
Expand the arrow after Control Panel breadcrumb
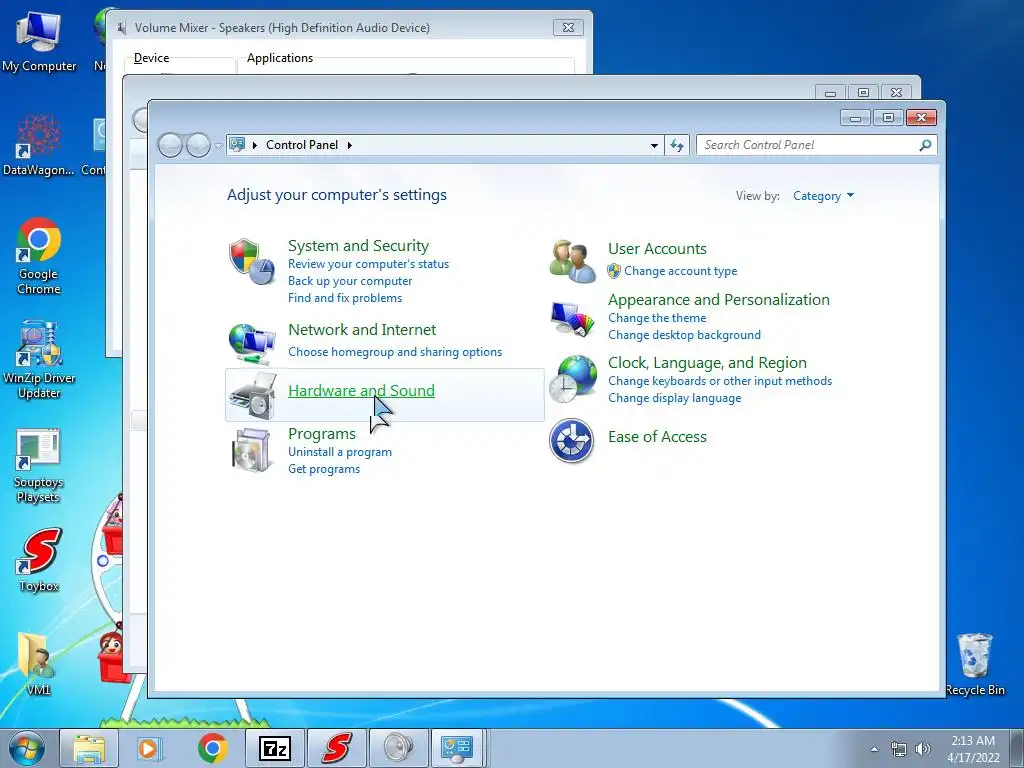[349, 145]
